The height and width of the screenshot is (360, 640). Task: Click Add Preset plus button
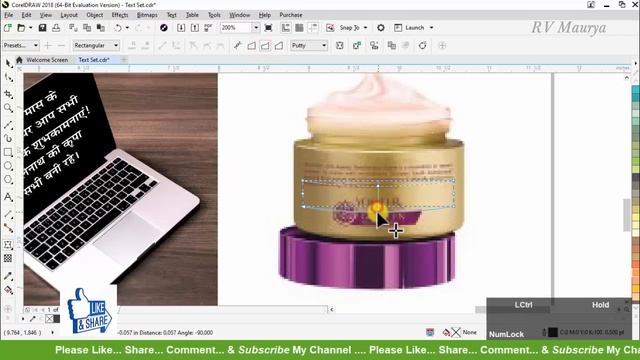point(48,45)
